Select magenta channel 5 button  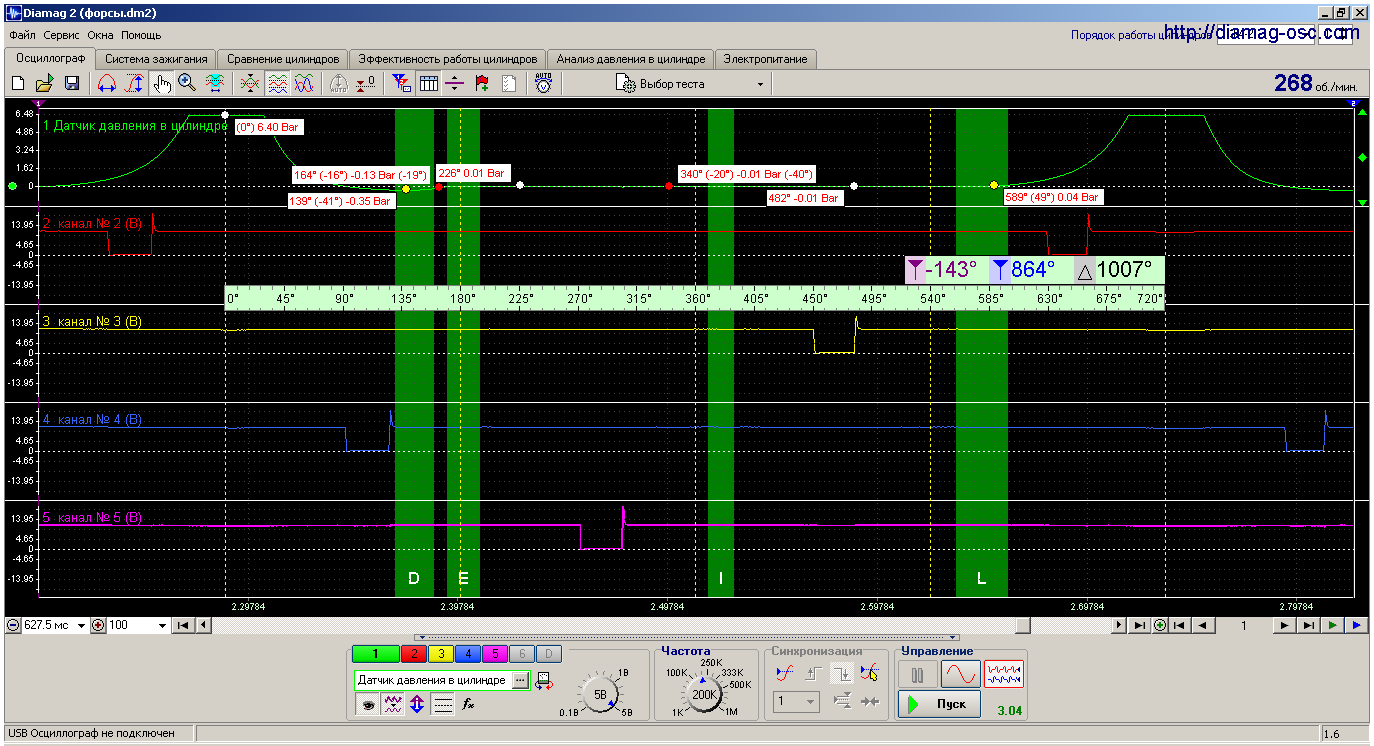point(494,654)
